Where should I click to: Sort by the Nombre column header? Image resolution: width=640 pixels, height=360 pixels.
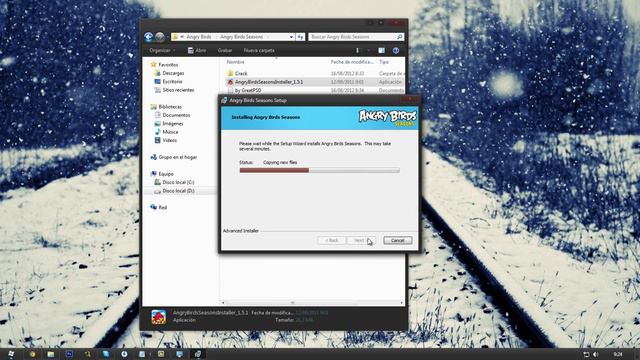tap(236, 62)
